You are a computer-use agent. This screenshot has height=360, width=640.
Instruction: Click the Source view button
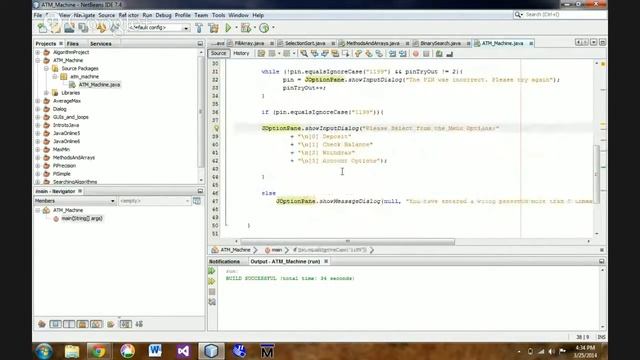click(218, 53)
